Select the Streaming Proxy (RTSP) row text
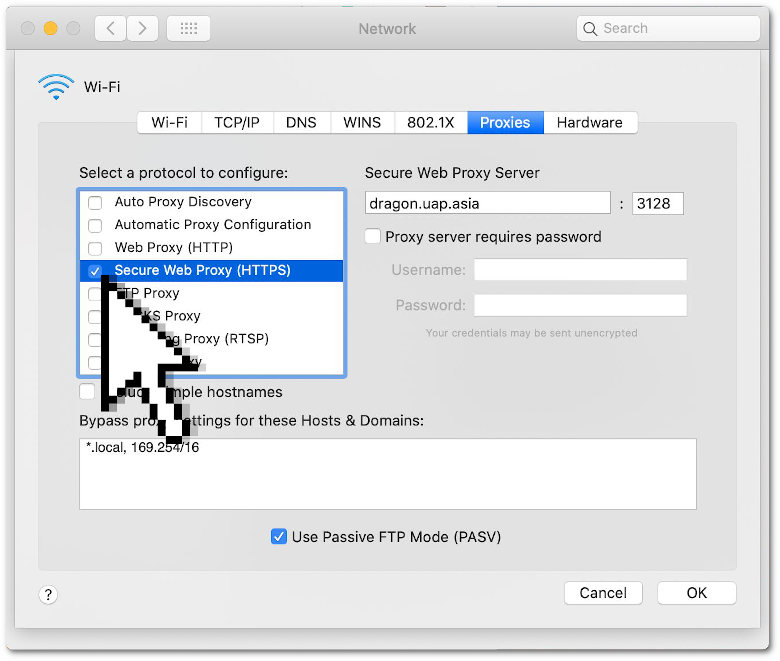 pos(219,339)
